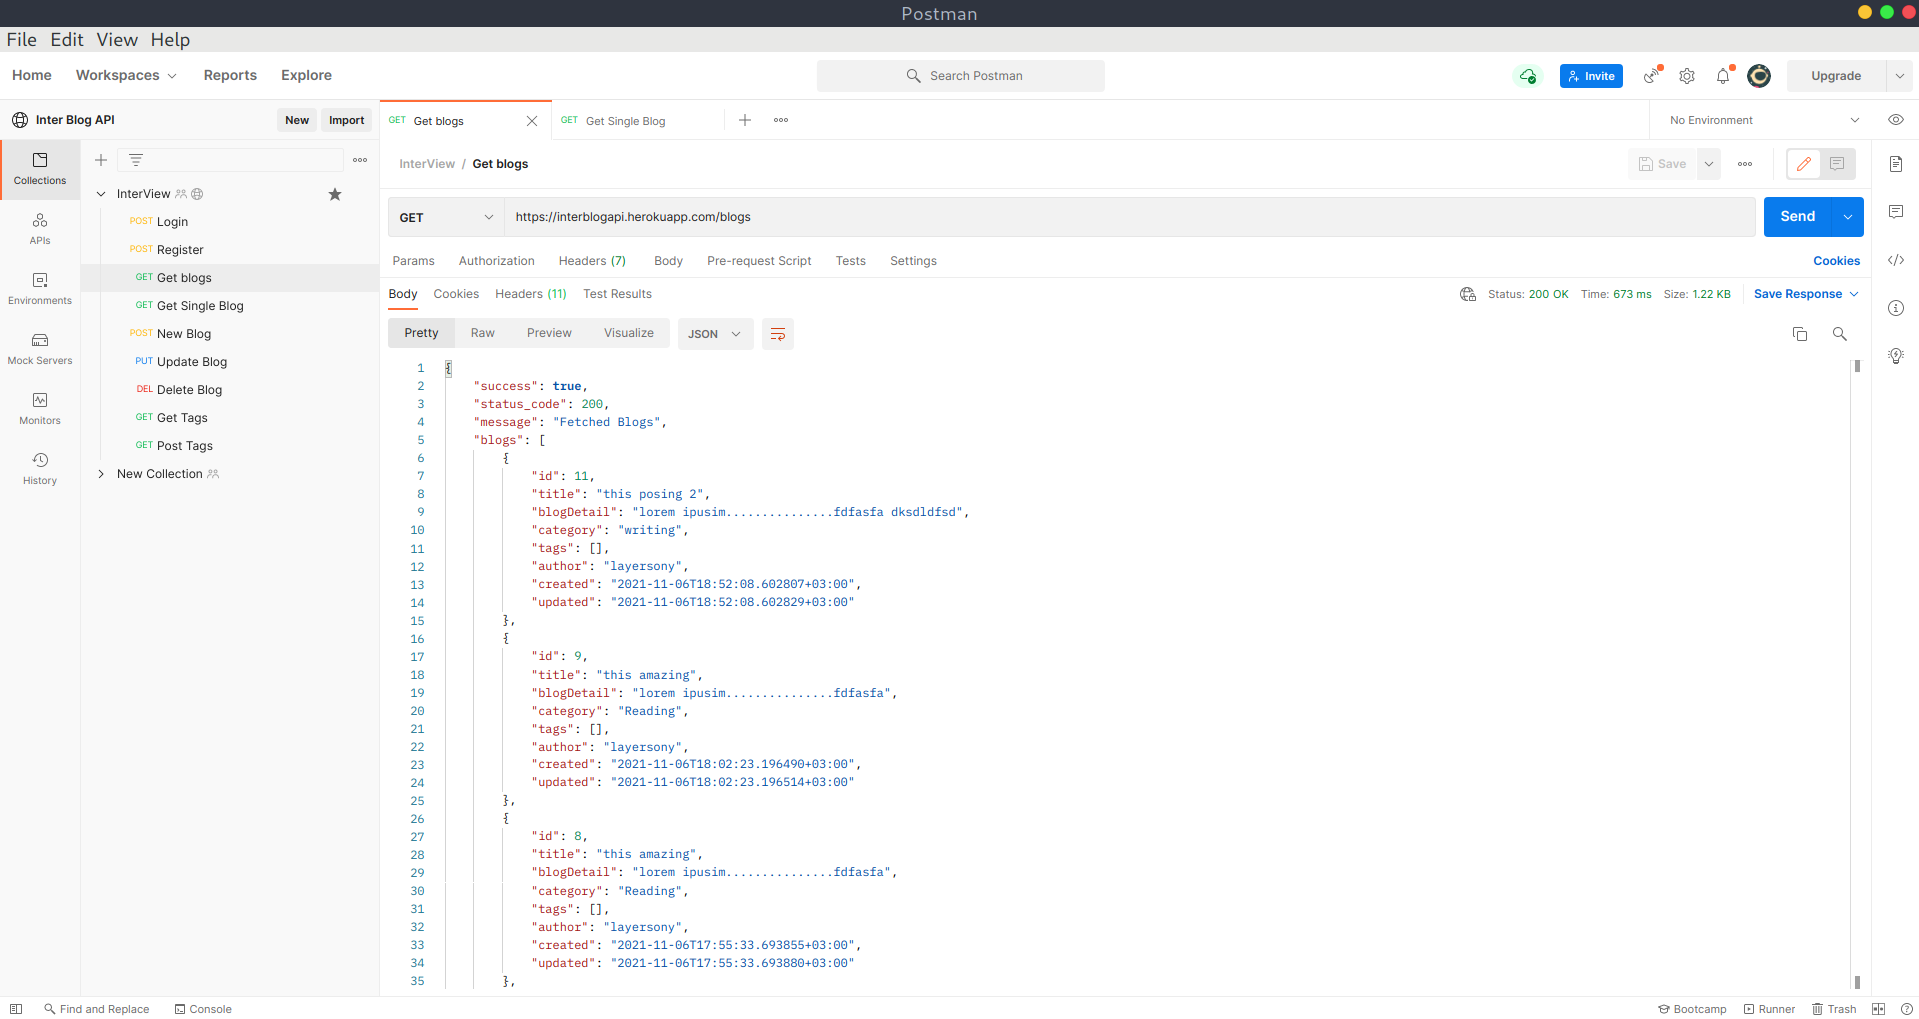Image resolution: width=1919 pixels, height=1019 pixels.
Task: Toggle response line wrap
Action: click(x=778, y=334)
